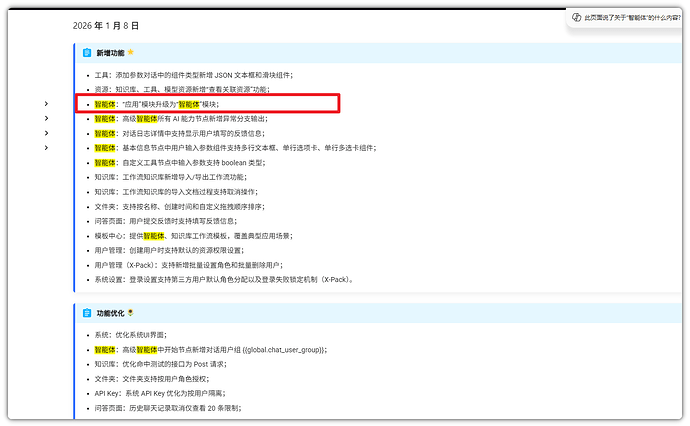Click the sunflower emoji after 功能优化
The image size is (690, 426).
(x=131, y=313)
